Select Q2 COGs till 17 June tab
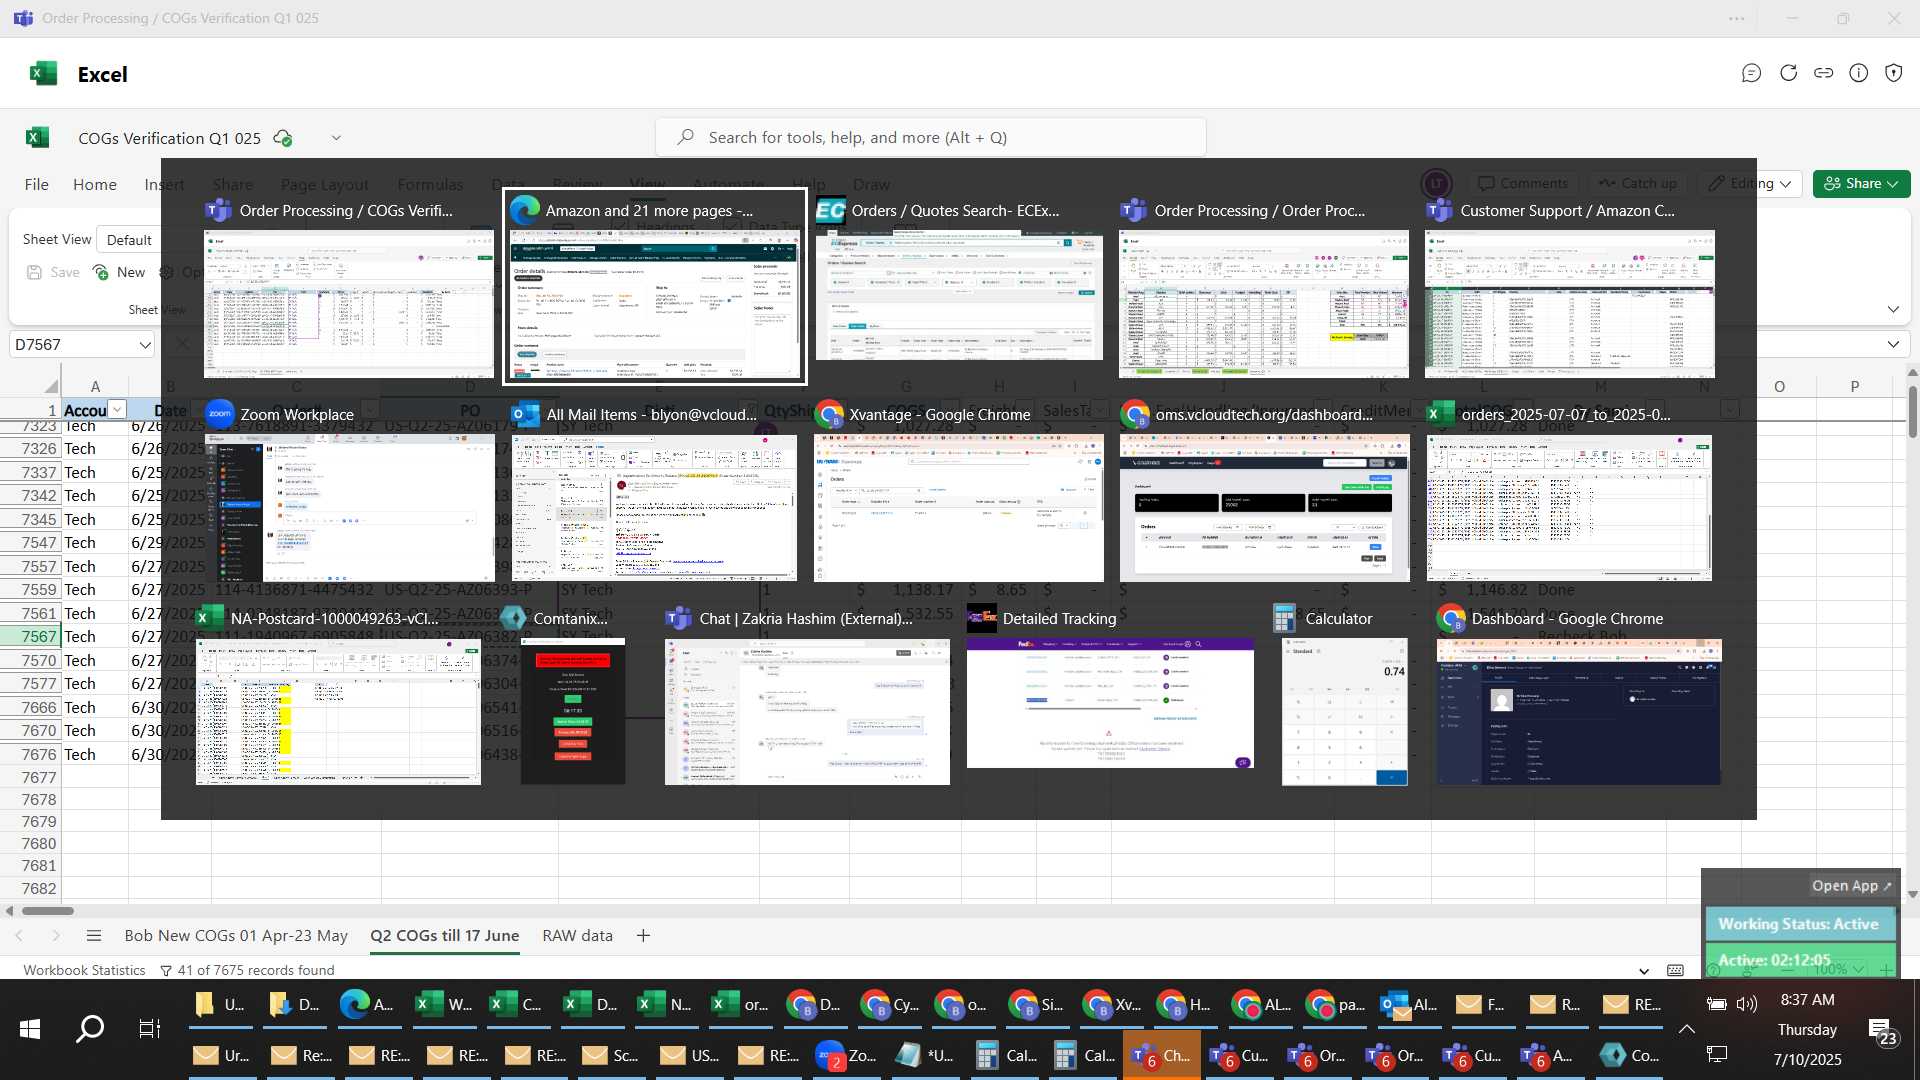Viewport: 1920px width, 1080px height. pos(445,936)
